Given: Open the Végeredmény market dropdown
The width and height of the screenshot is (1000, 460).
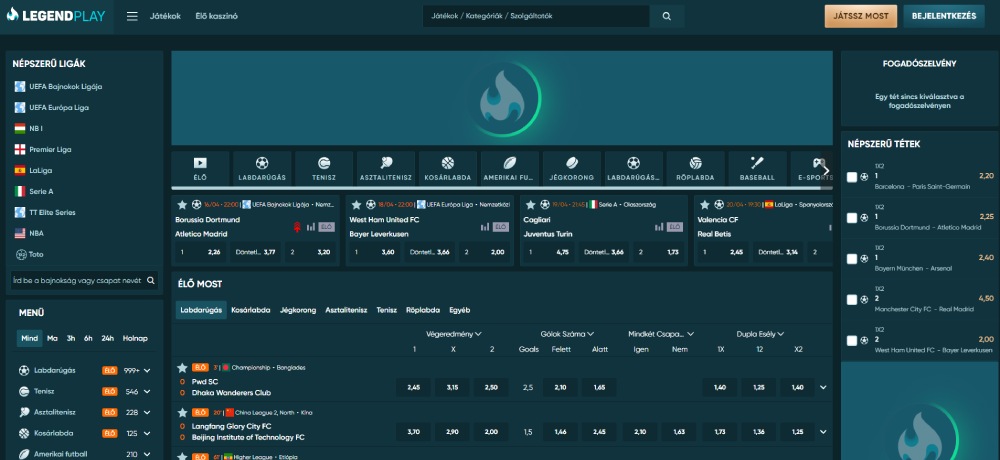Looking at the screenshot, I should click(x=454, y=334).
